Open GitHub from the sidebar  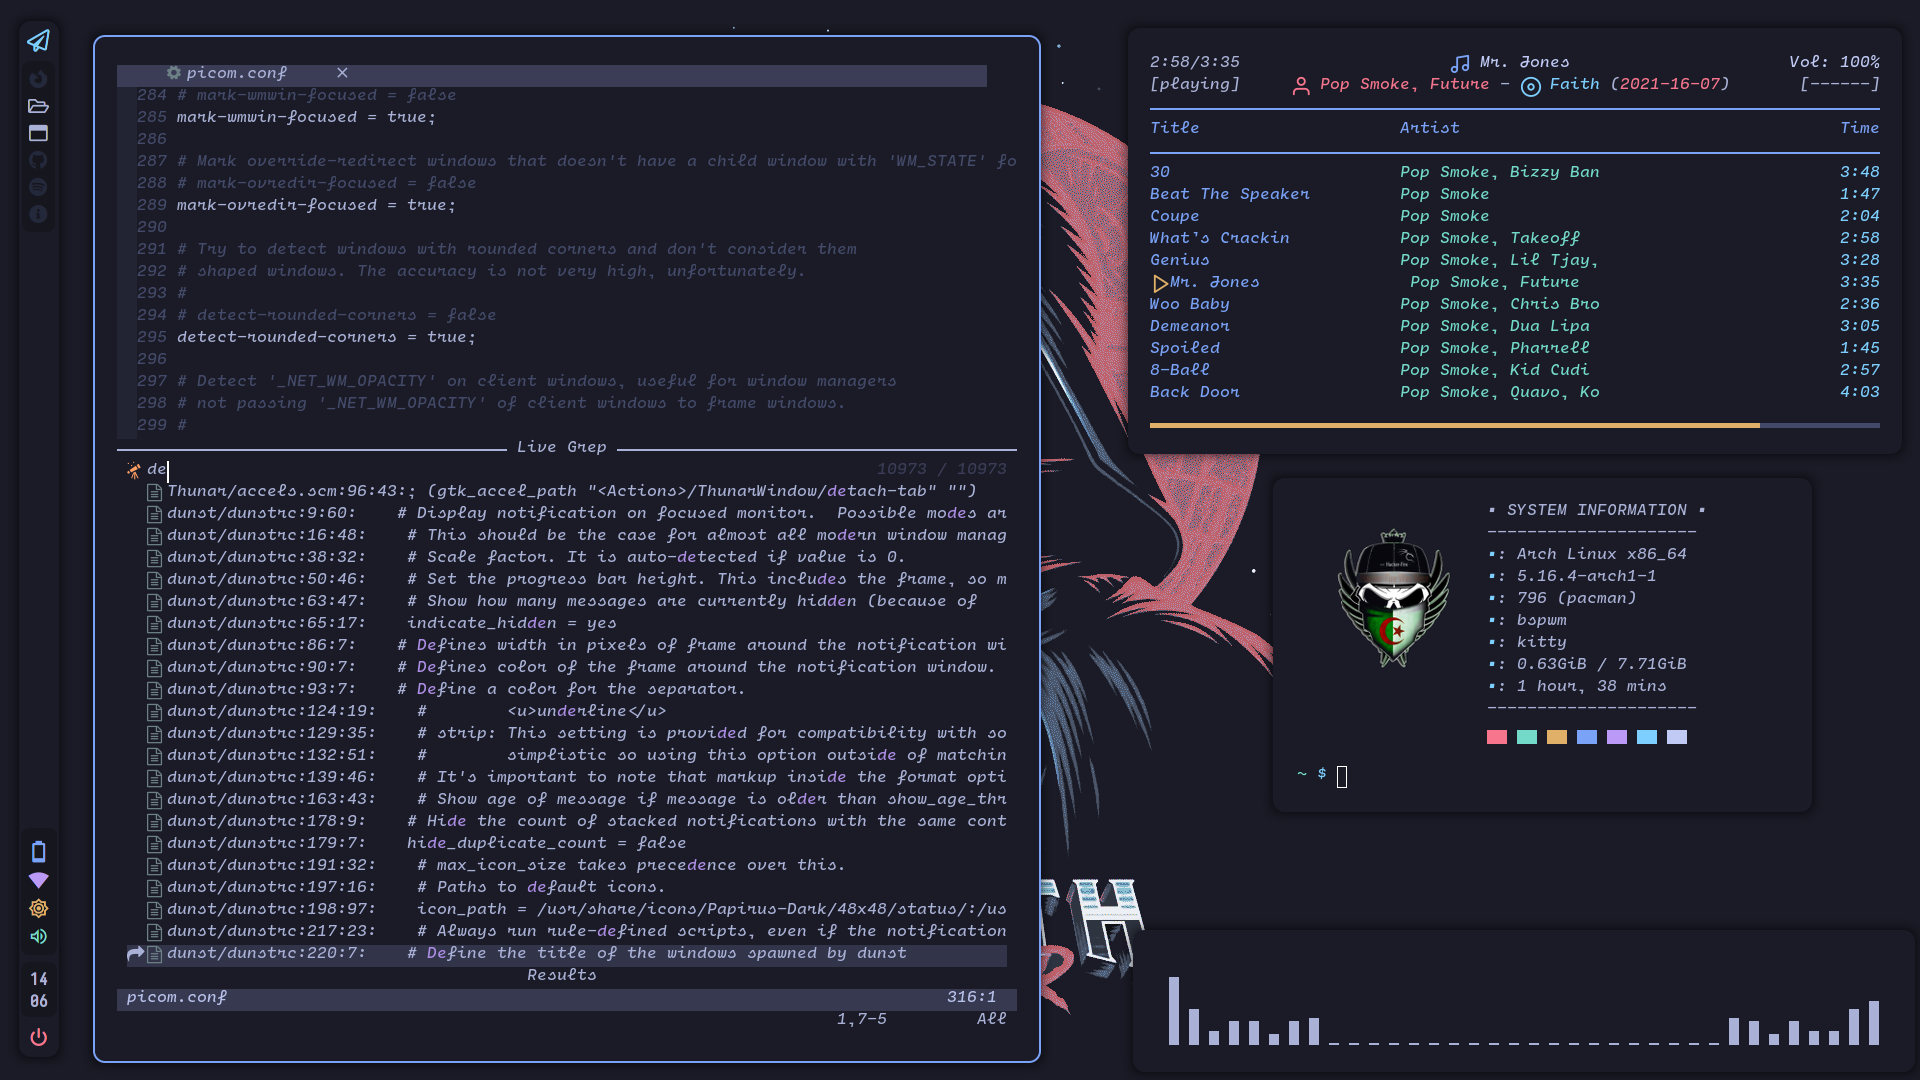38,160
